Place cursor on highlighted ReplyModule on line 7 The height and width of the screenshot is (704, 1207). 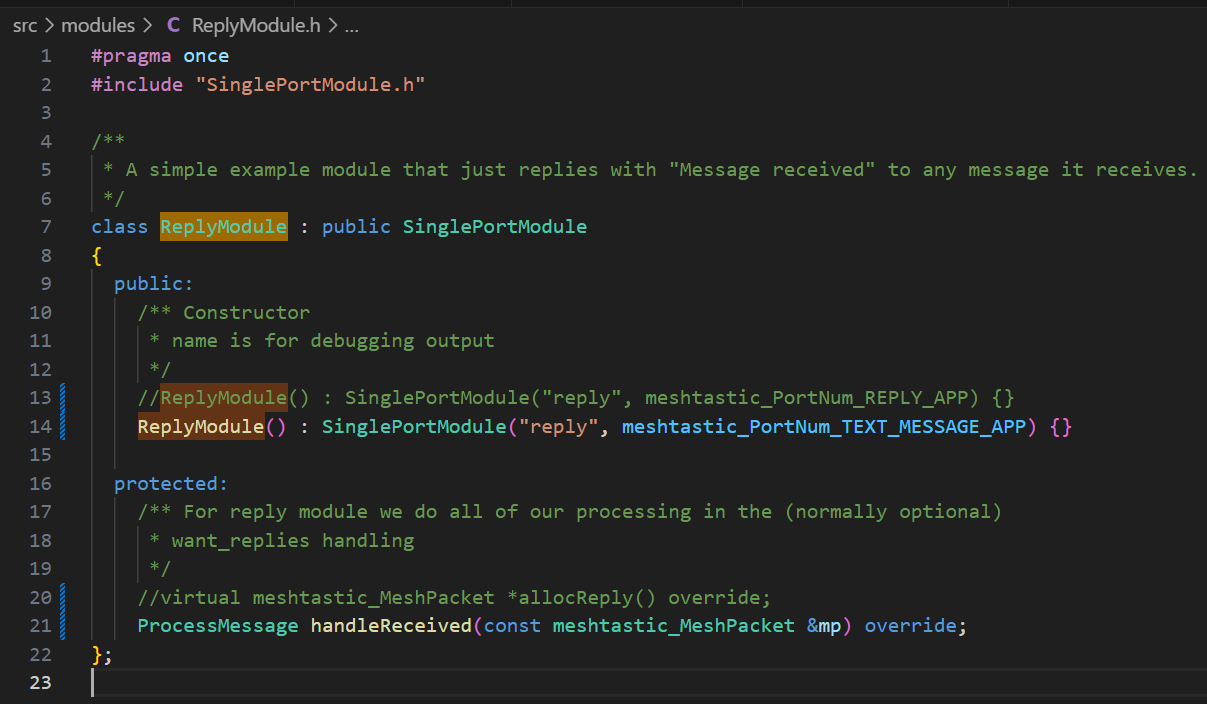[x=224, y=227]
